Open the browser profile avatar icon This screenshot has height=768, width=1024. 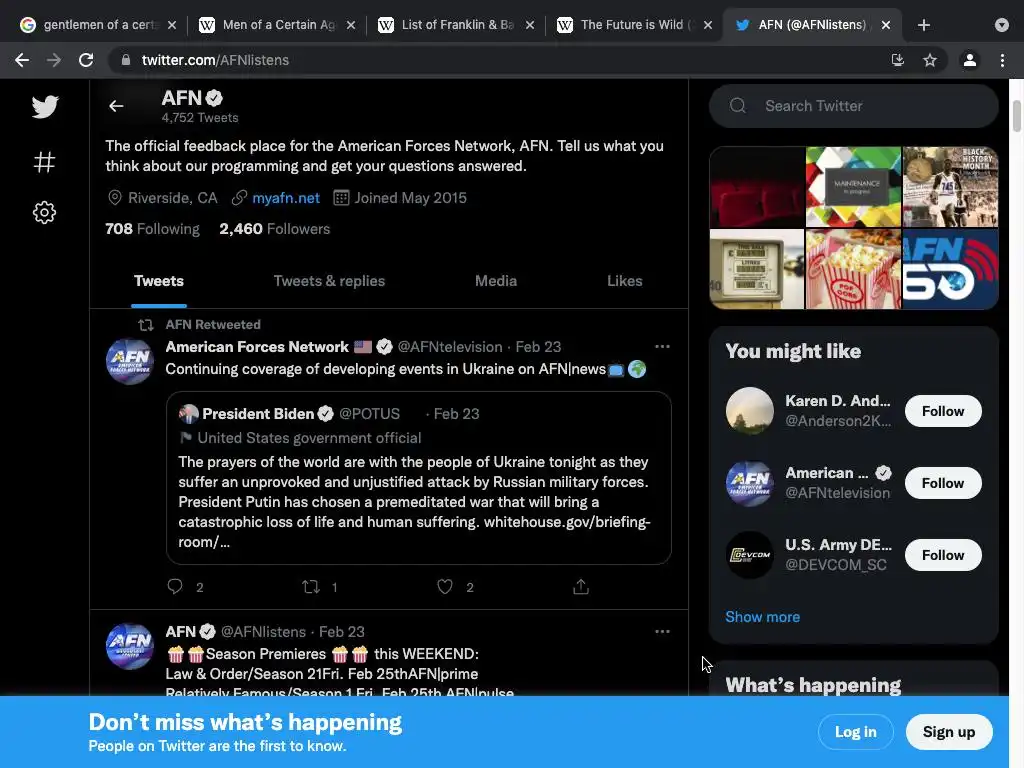point(970,60)
